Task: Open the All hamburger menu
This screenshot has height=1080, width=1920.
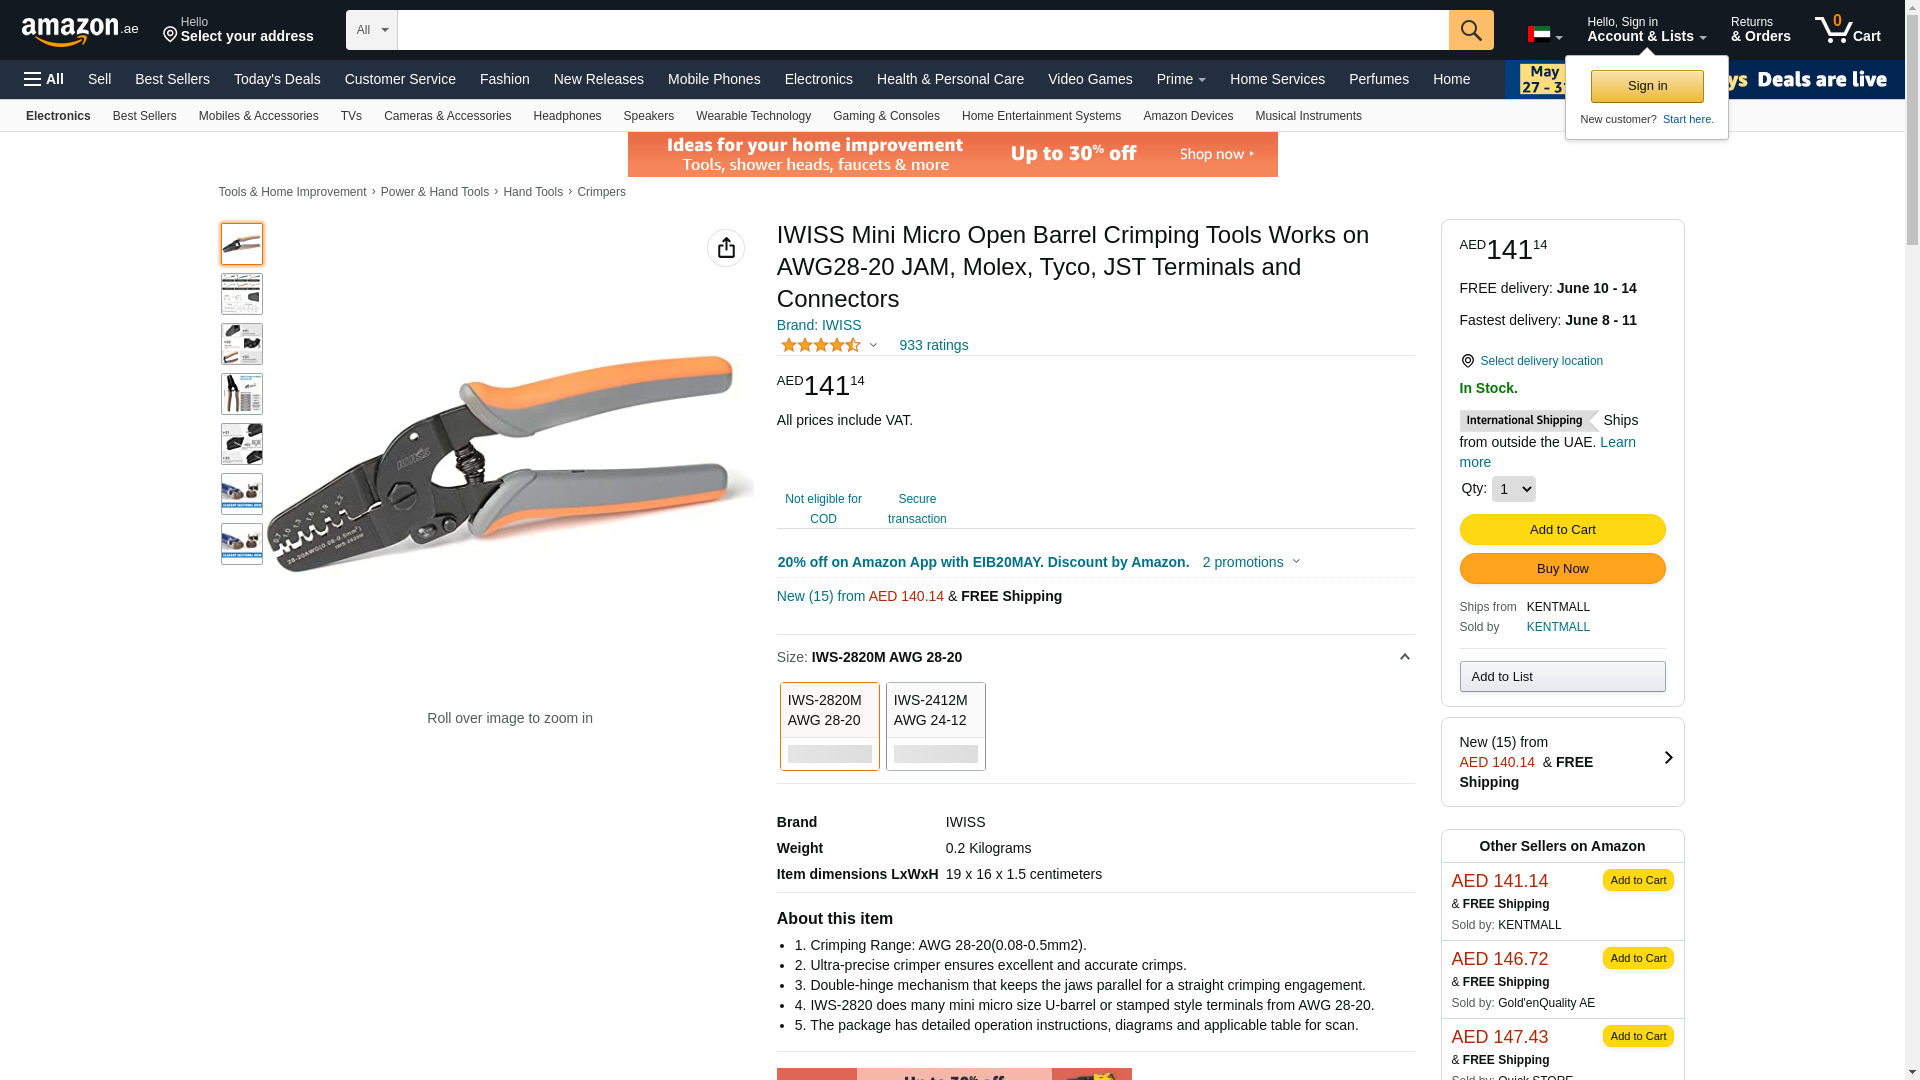Action: pyautogui.click(x=44, y=79)
